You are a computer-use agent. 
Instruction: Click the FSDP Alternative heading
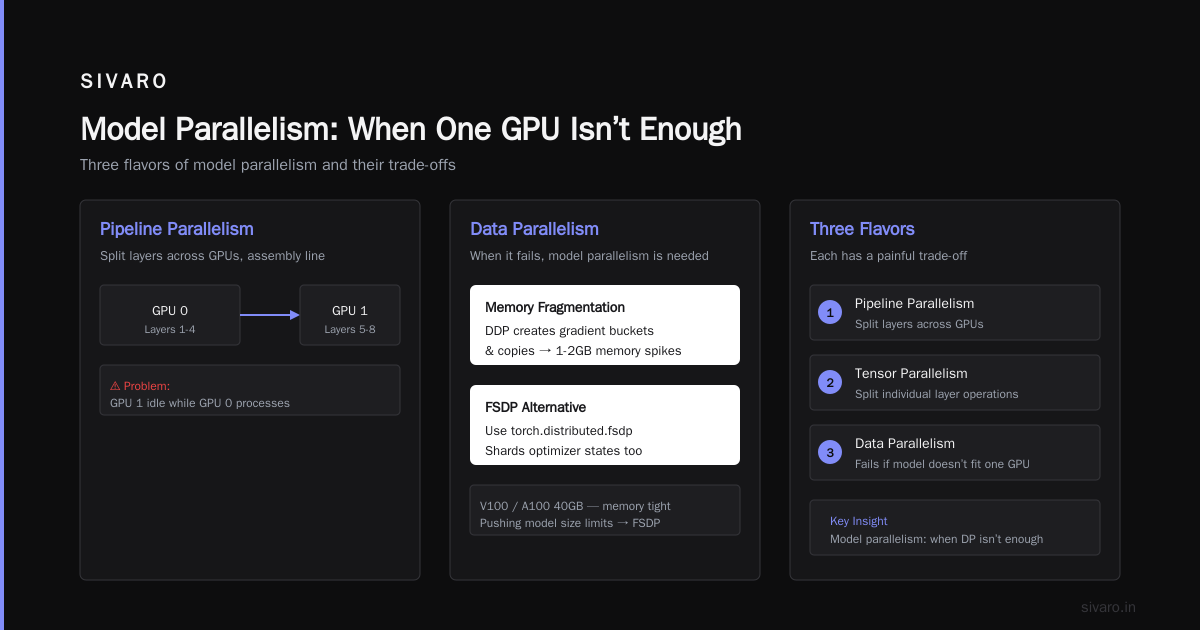pos(535,407)
